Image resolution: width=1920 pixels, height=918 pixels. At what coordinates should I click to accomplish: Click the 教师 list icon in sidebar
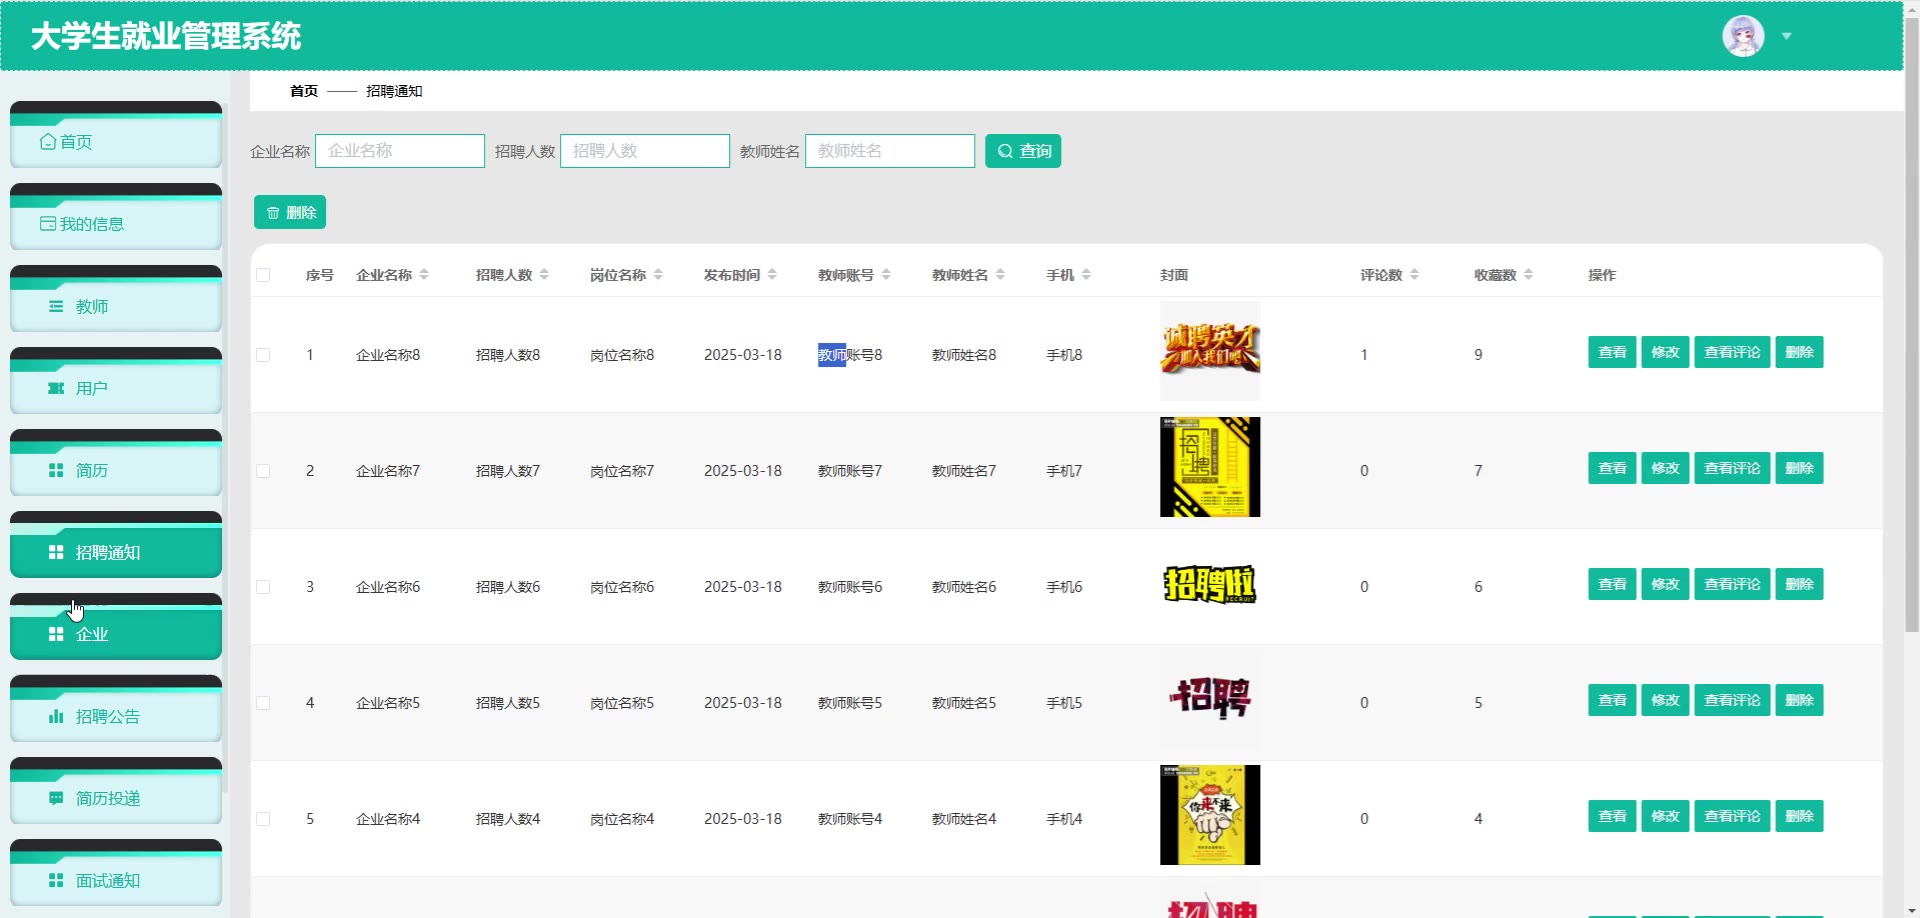56,307
